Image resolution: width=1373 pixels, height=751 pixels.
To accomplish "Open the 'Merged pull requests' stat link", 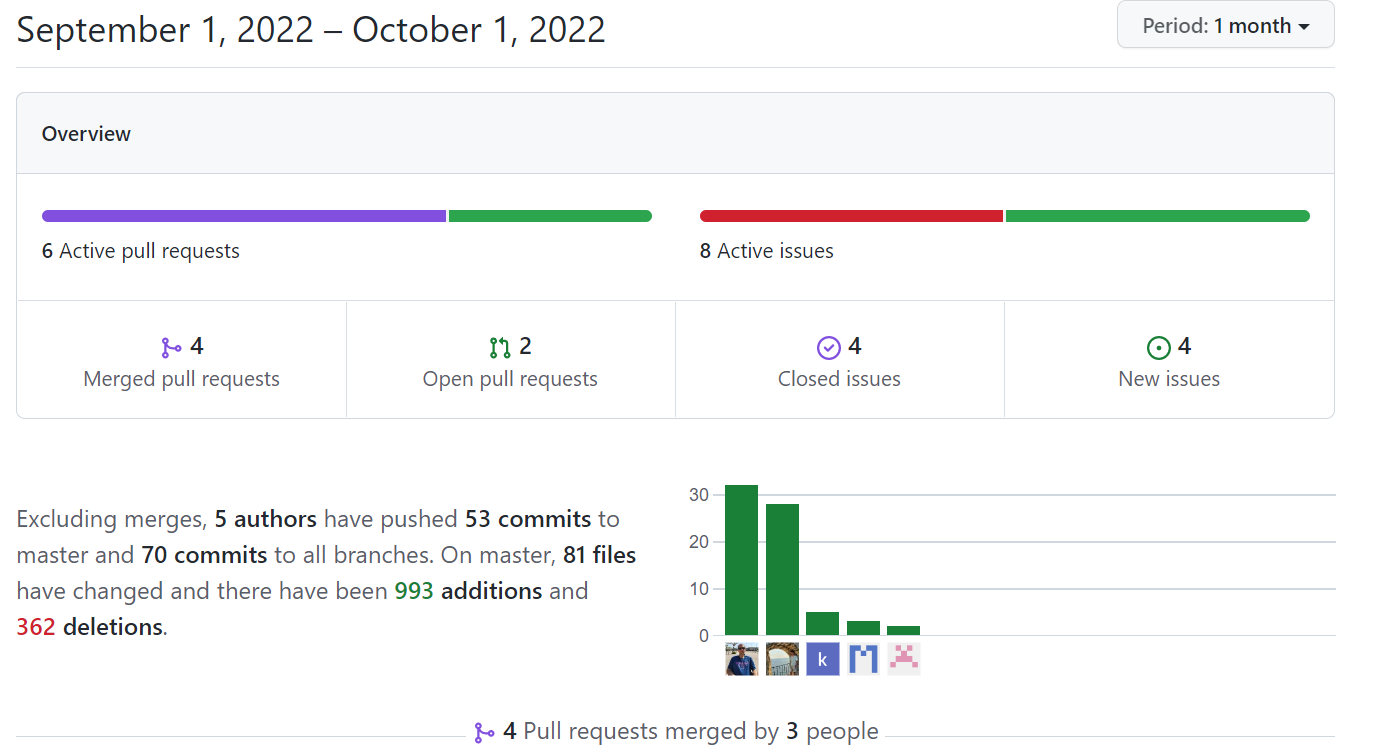I will (181, 379).
